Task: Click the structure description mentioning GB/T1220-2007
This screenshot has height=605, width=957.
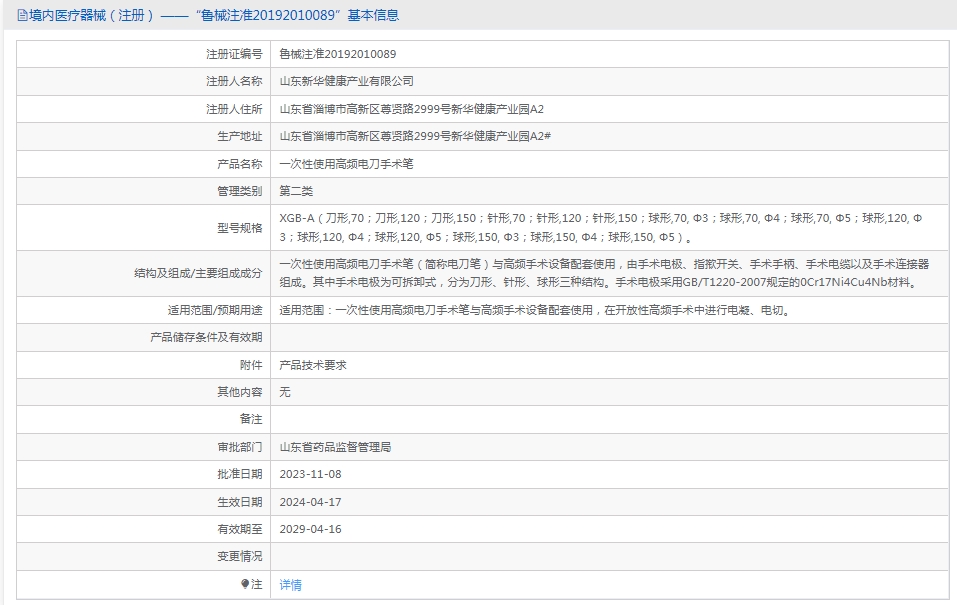Action: pos(604,273)
